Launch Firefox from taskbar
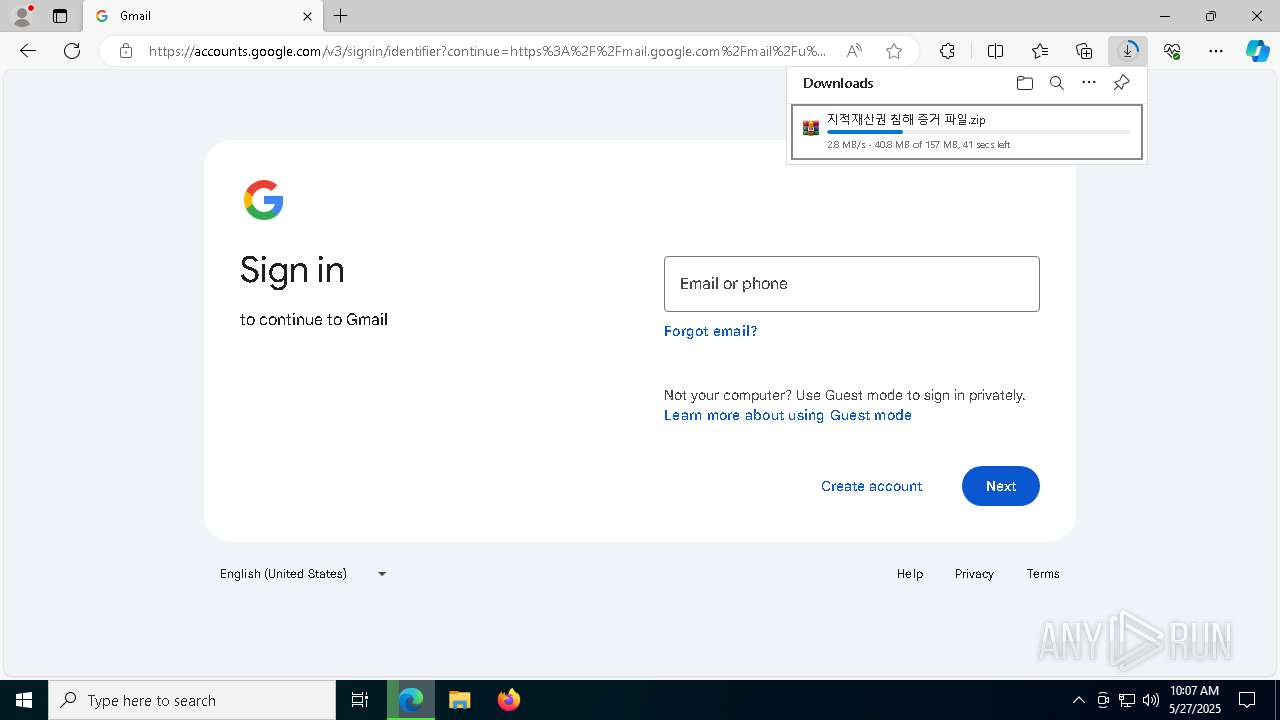 [x=509, y=700]
